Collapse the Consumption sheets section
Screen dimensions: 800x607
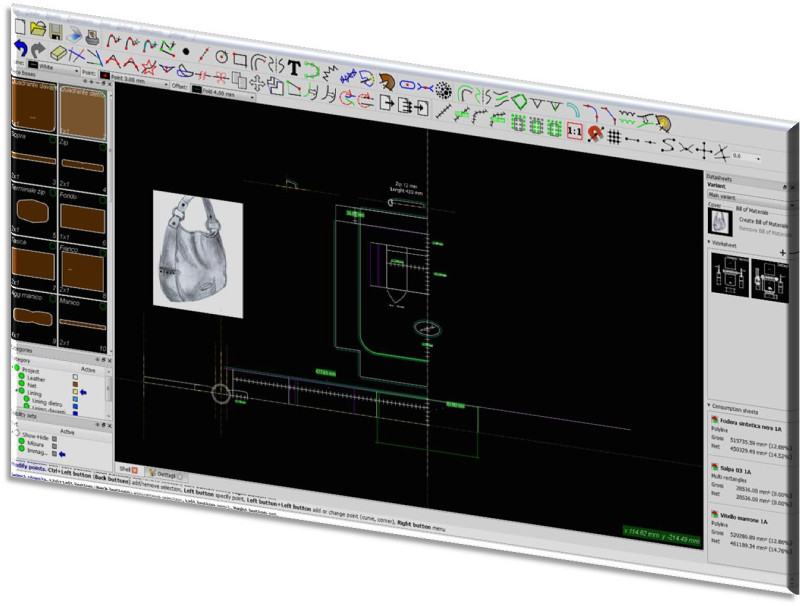point(709,406)
